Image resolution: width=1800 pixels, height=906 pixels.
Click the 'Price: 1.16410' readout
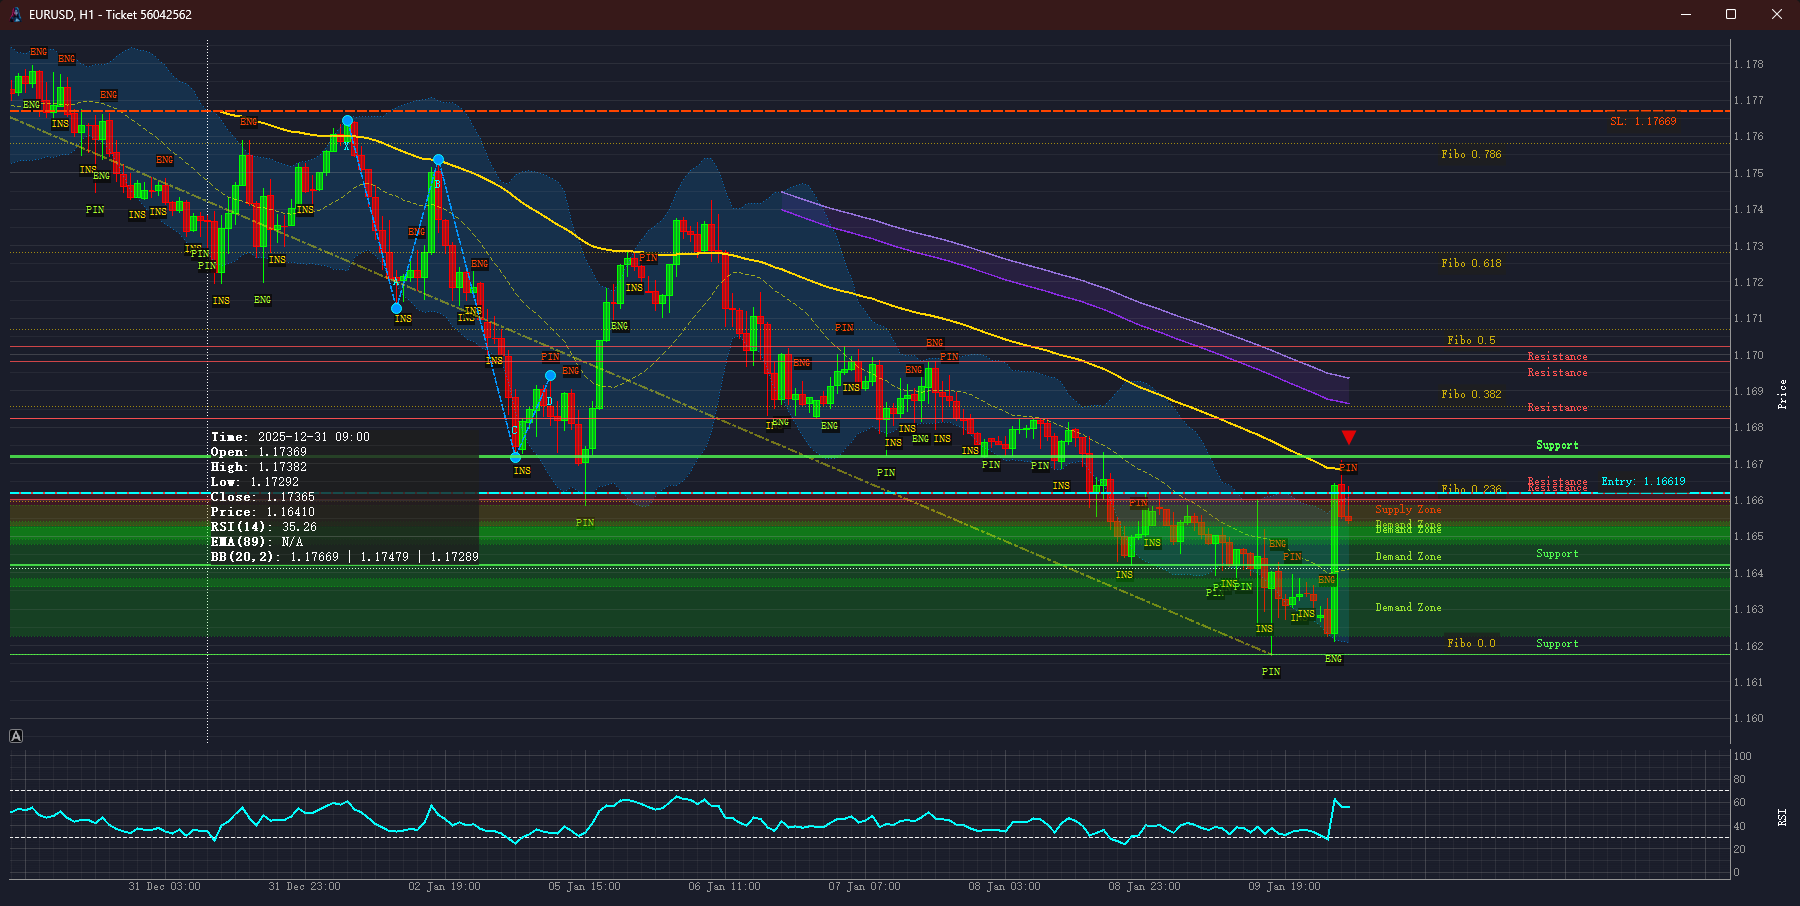(x=263, y=512)
